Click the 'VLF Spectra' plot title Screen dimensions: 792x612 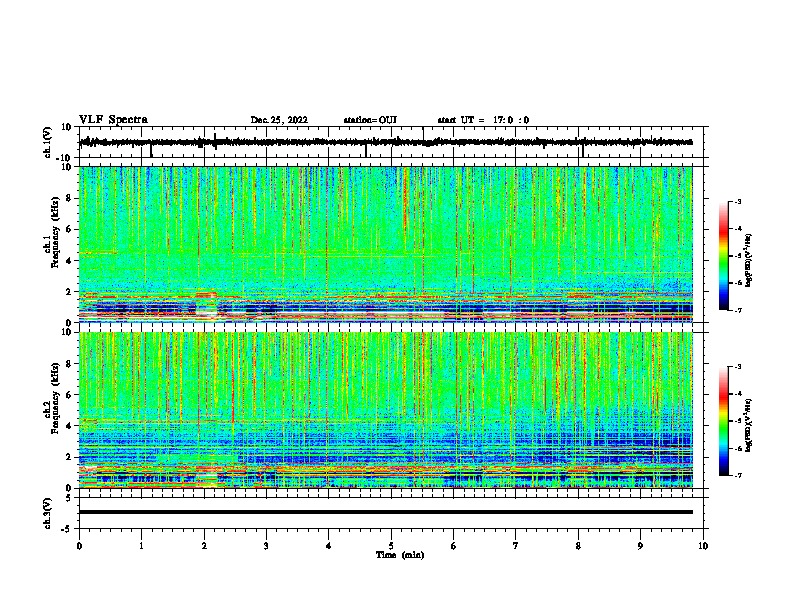click(x=113, y=120)
